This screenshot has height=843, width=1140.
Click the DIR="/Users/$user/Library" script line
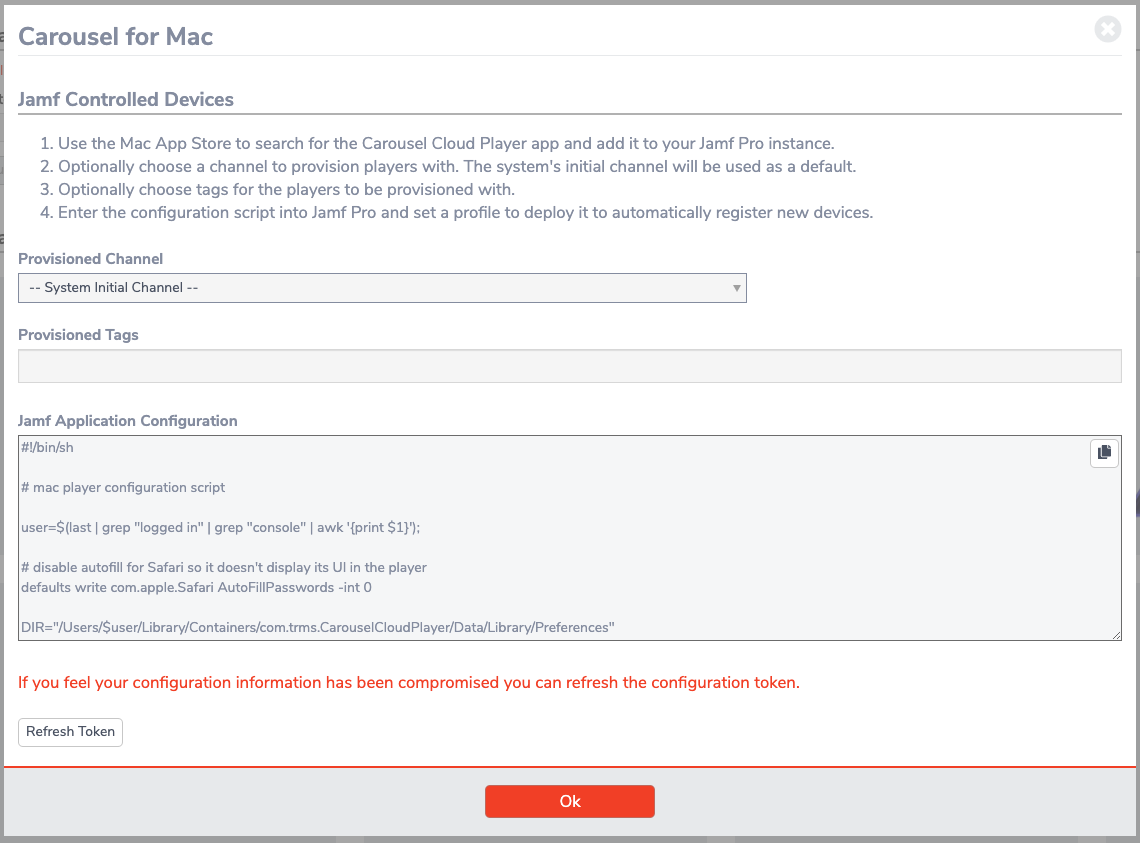click(318, 627)
